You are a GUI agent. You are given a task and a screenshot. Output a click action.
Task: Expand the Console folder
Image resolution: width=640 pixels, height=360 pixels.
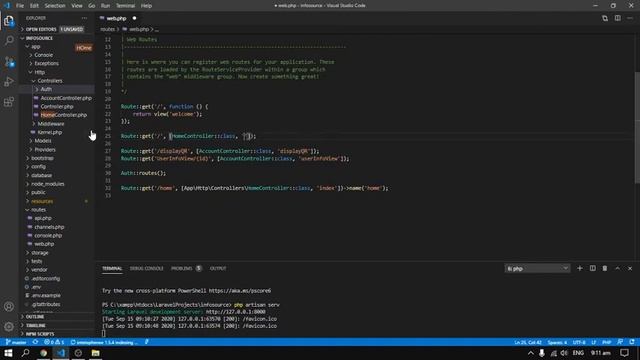click(43, 55)
